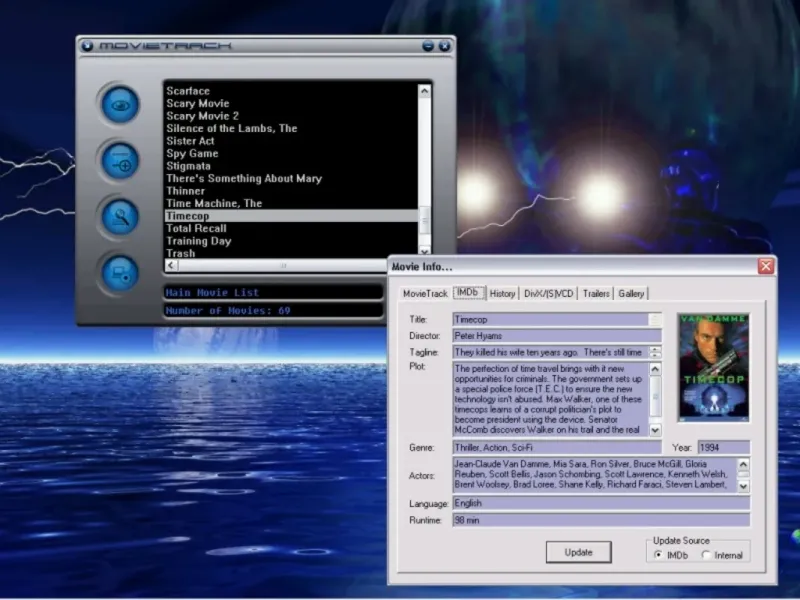Viewport: 800px width, 600px height.
Task: Click the Tagline field up arrow
Action: point(655,348)
